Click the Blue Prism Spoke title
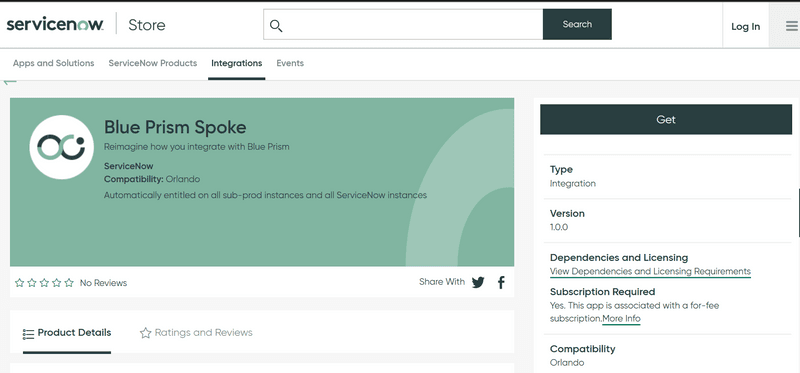 (175, 127)
